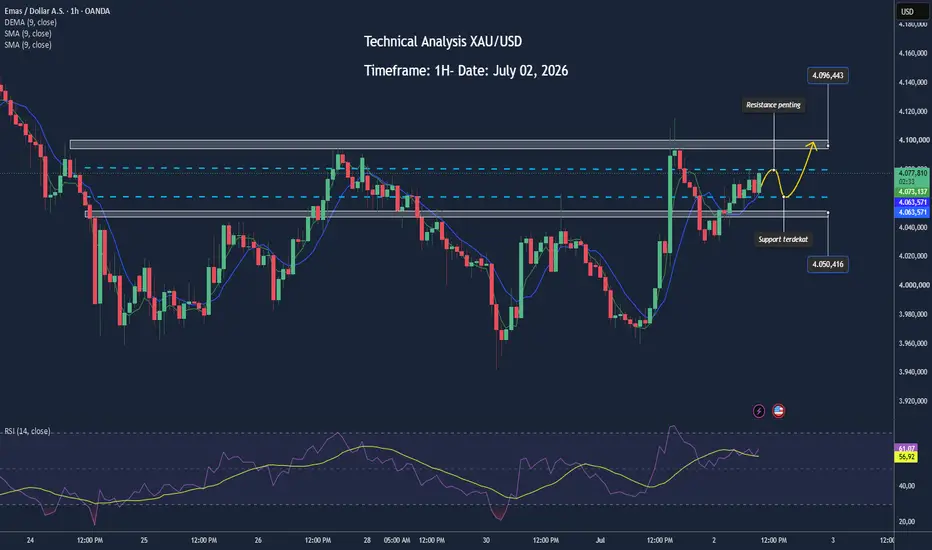Select the SMA (9, close) legend directly under DEMA
932x550 pixels.
(28, 33)
